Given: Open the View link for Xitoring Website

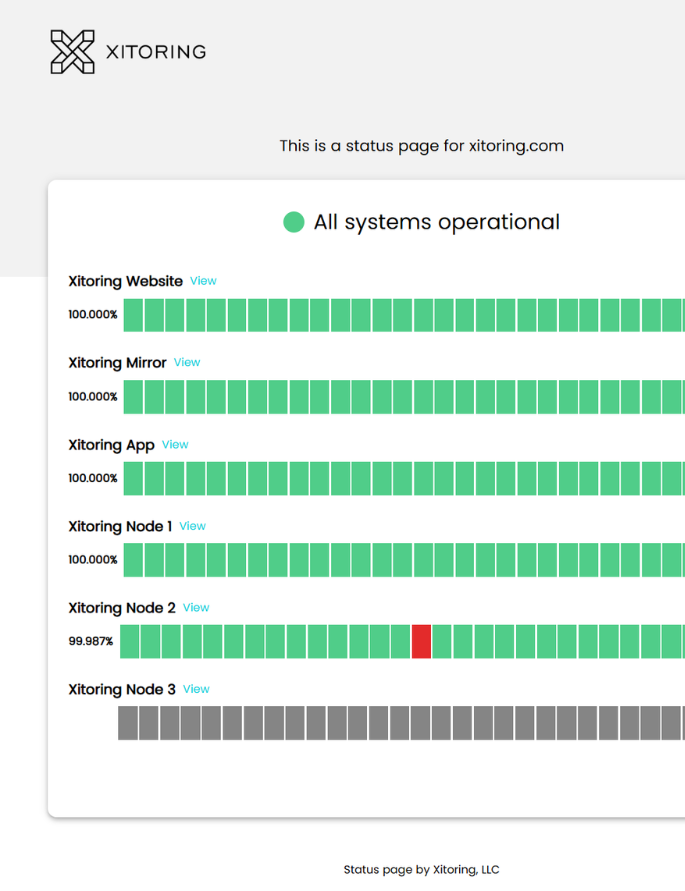Looking at the screenshot, I should 203,281.
